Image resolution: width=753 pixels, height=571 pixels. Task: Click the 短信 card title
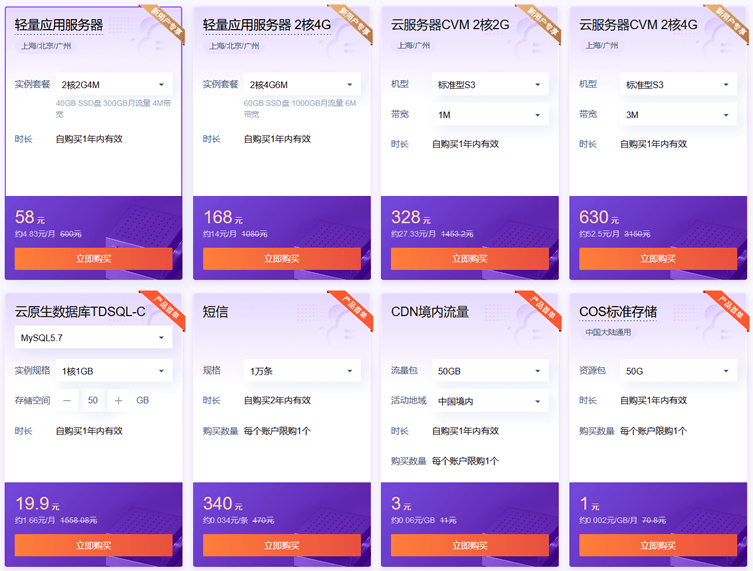click(x=216, y=312)
